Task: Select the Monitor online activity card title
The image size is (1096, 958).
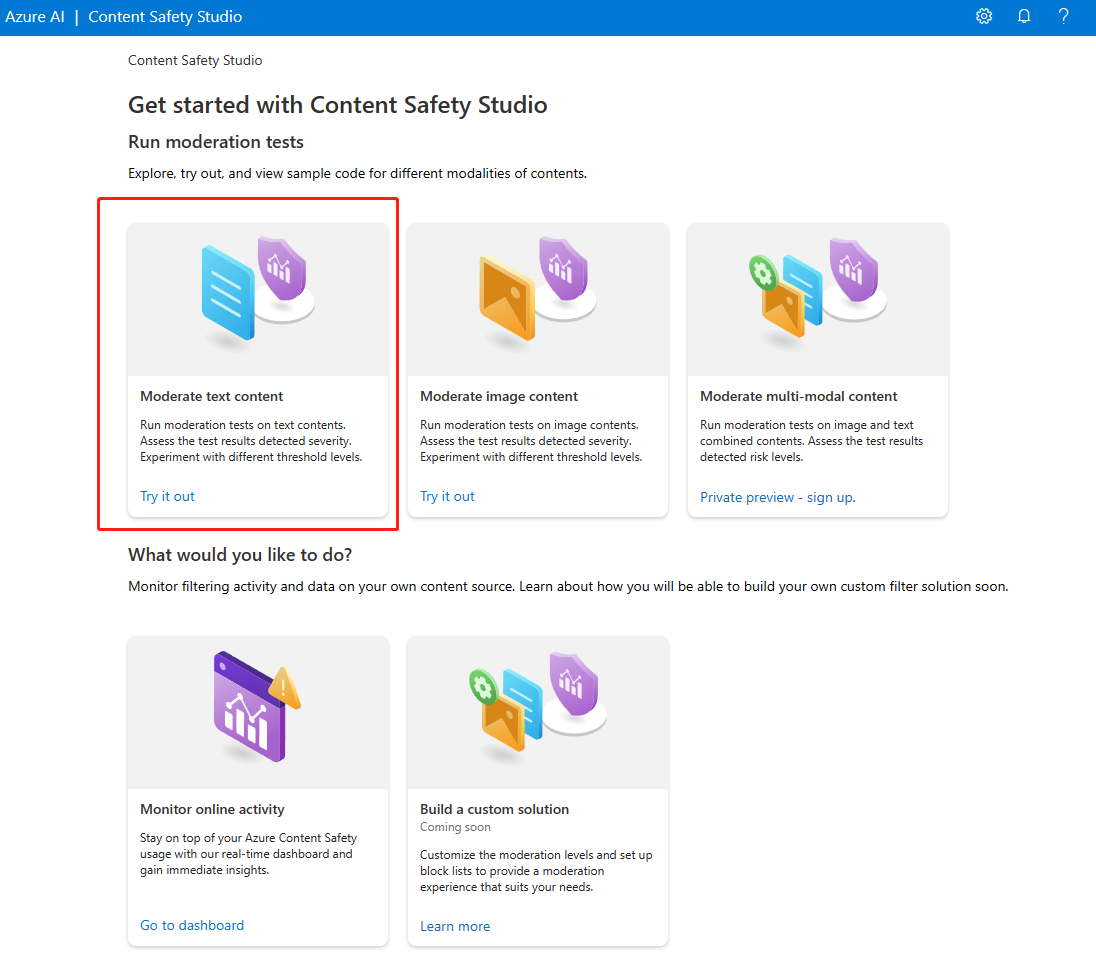Action: [x=212, y=809]
